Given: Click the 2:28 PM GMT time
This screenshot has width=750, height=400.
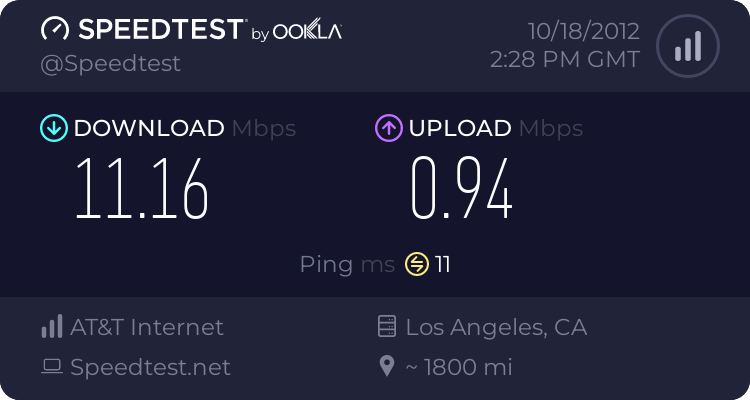Looking at the screenshot, I should point(565,60).
